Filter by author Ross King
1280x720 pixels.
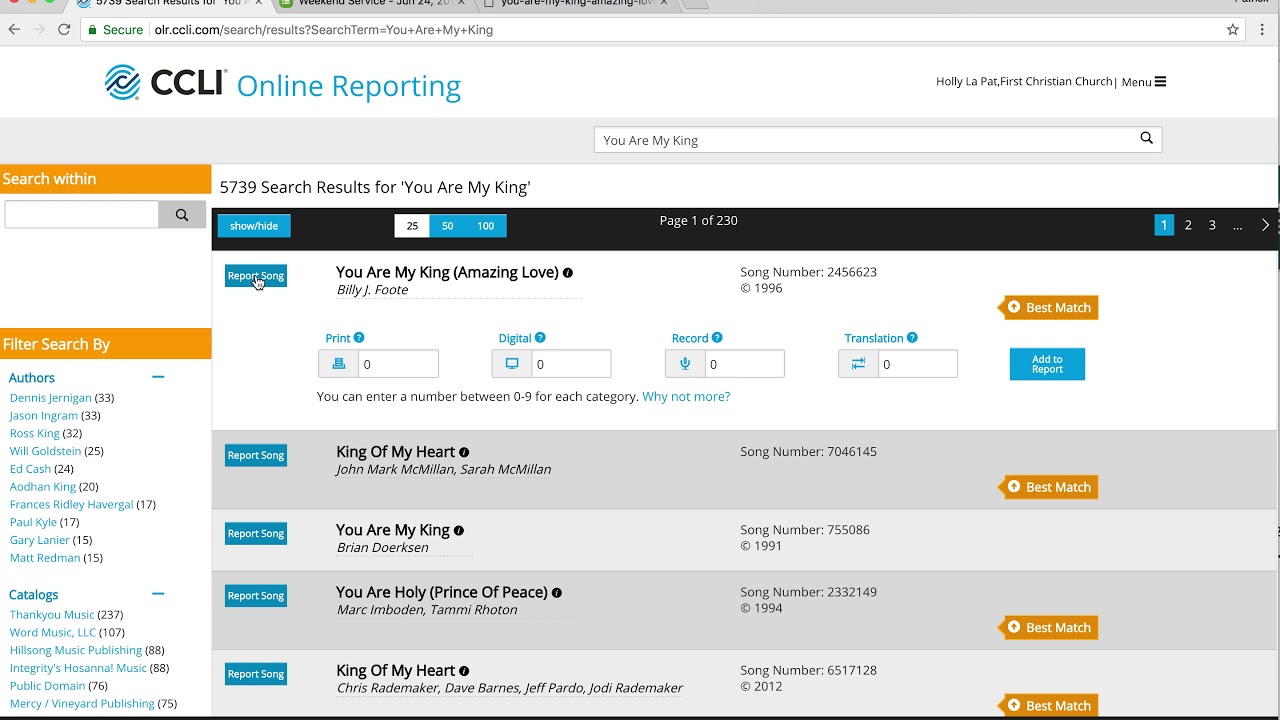pyautogui.click(x=35, y=434)
